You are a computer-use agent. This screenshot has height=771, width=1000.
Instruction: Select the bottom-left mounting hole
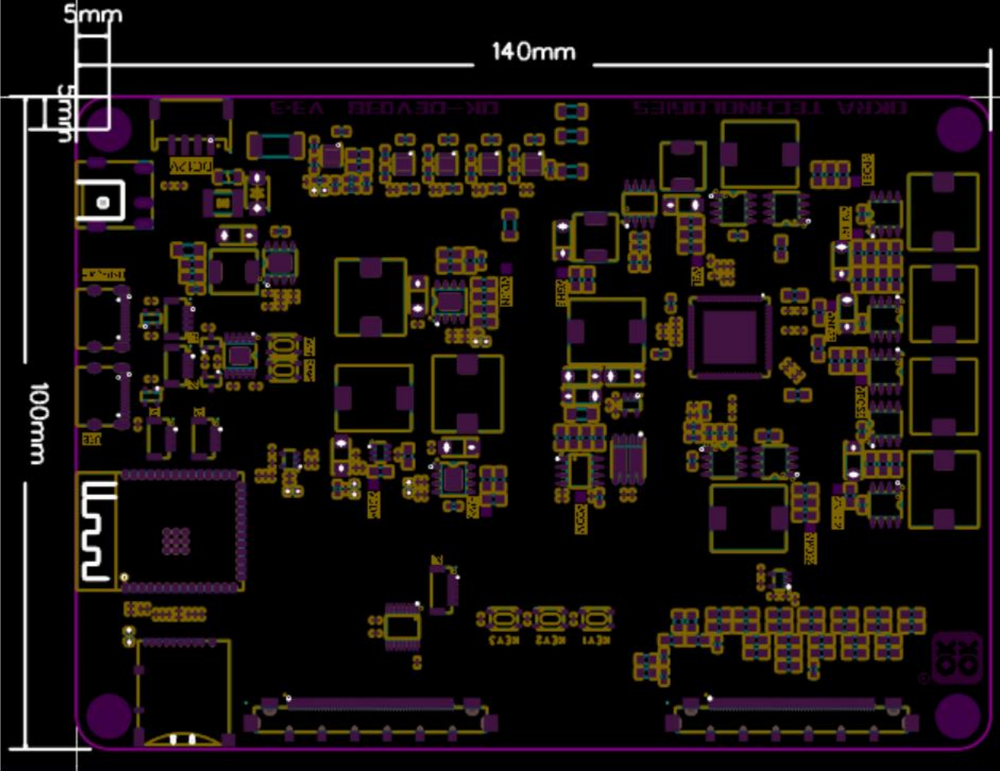(108, 714)
